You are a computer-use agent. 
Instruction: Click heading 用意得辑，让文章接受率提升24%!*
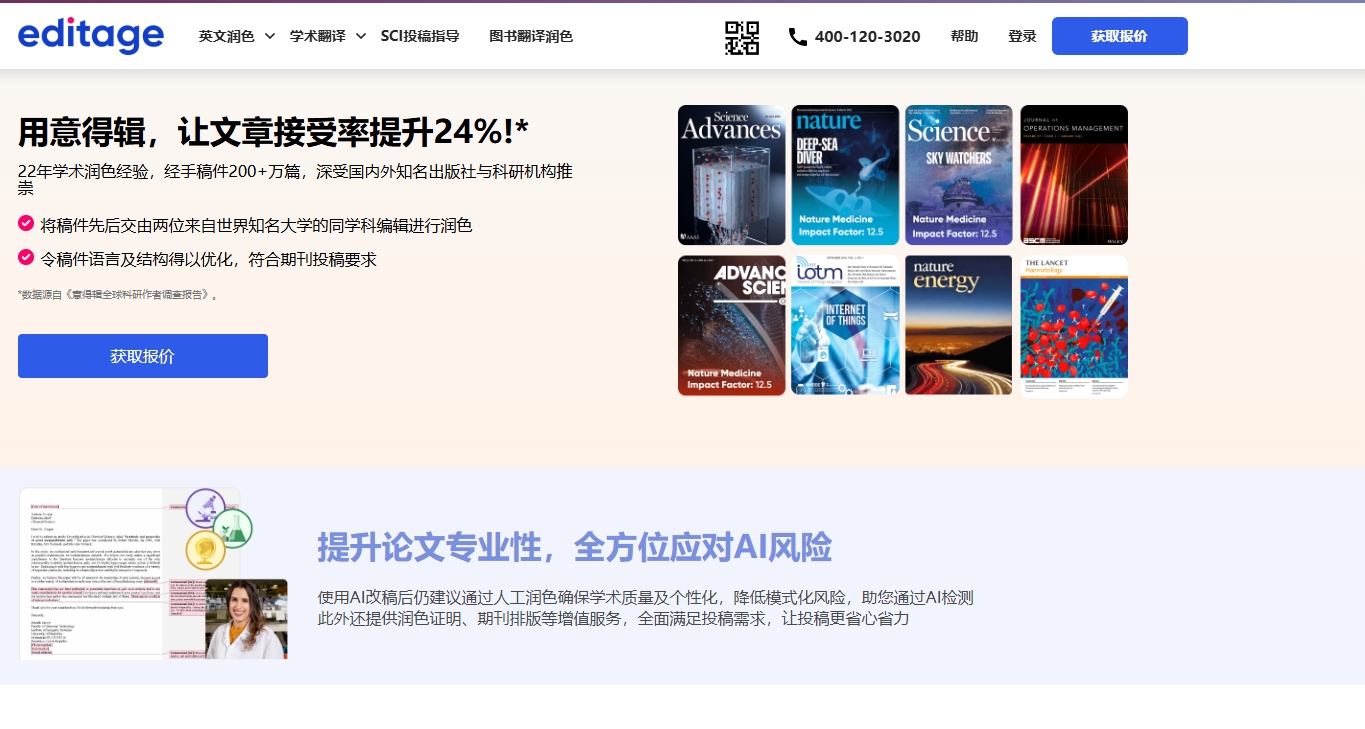[273, 131]
